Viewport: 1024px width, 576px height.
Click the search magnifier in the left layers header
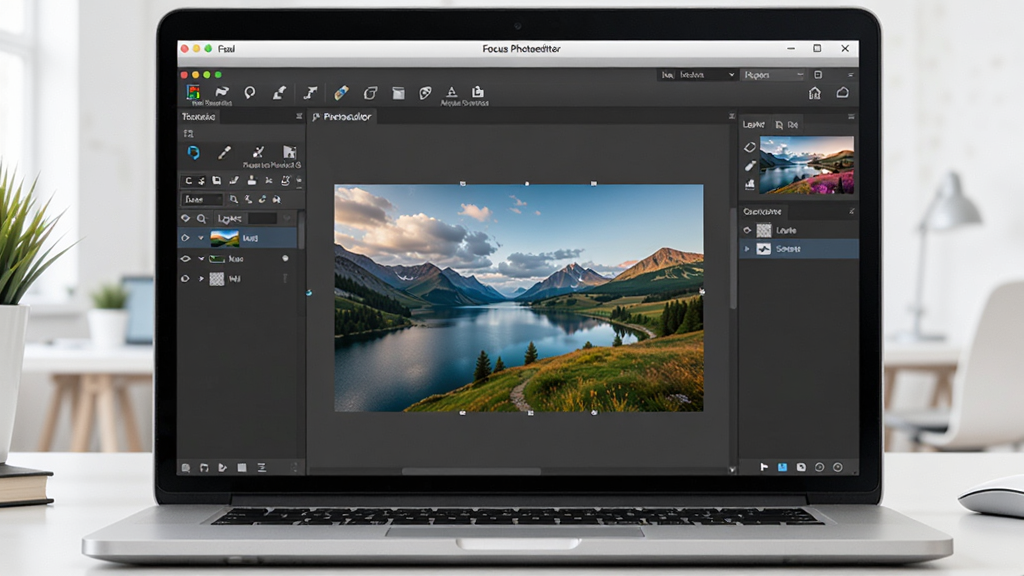point(202,219)
